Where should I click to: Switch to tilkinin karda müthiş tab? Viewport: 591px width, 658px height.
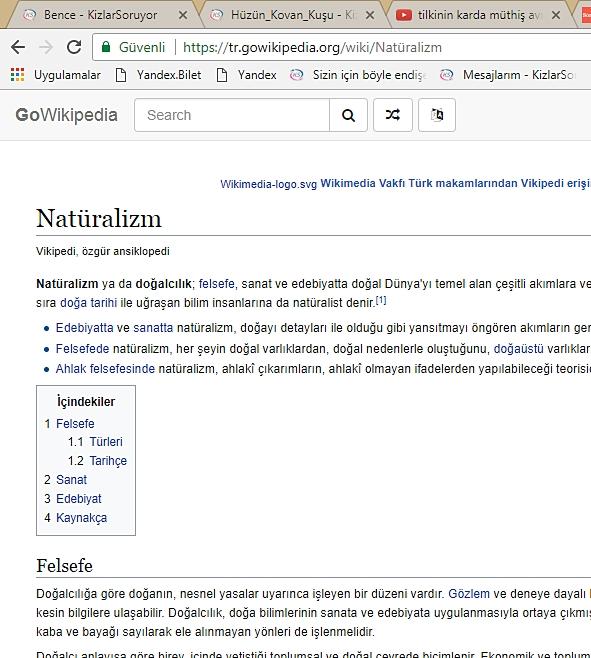click(x=479, y=15)
